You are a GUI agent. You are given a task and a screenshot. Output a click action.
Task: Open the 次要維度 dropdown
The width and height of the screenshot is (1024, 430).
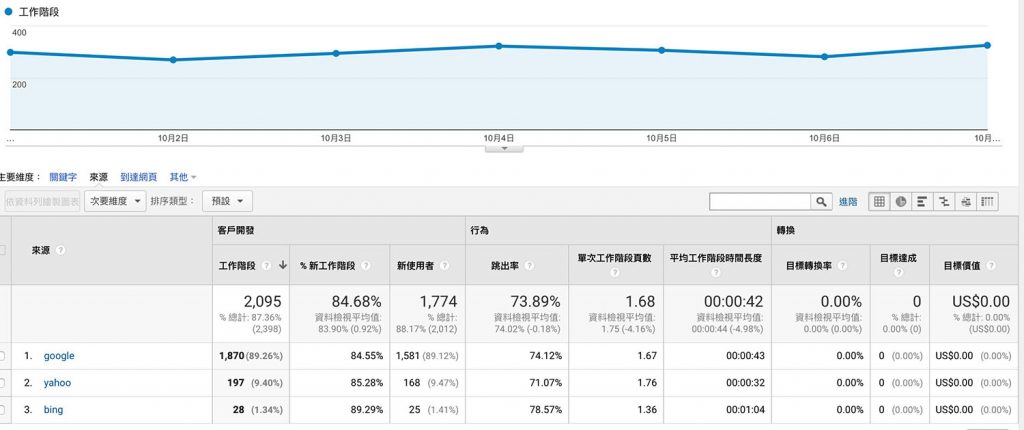[x=115, y=201]
